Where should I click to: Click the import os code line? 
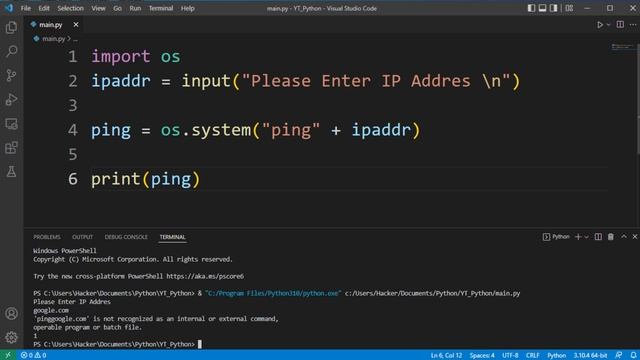[x=136, y=56]
